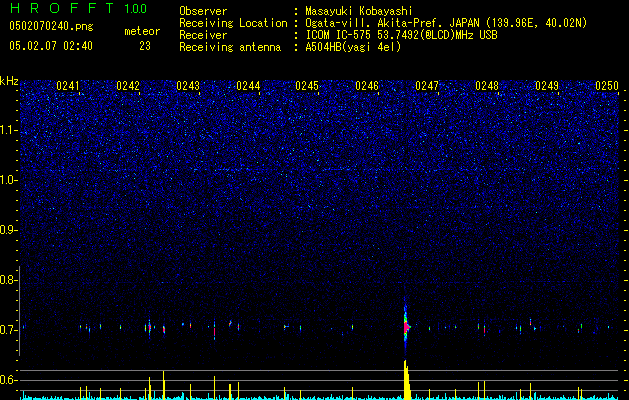
Task: Click the receiver ICOM IC-575 53.7492 MHz text
Action: click(x=401, y=35)
